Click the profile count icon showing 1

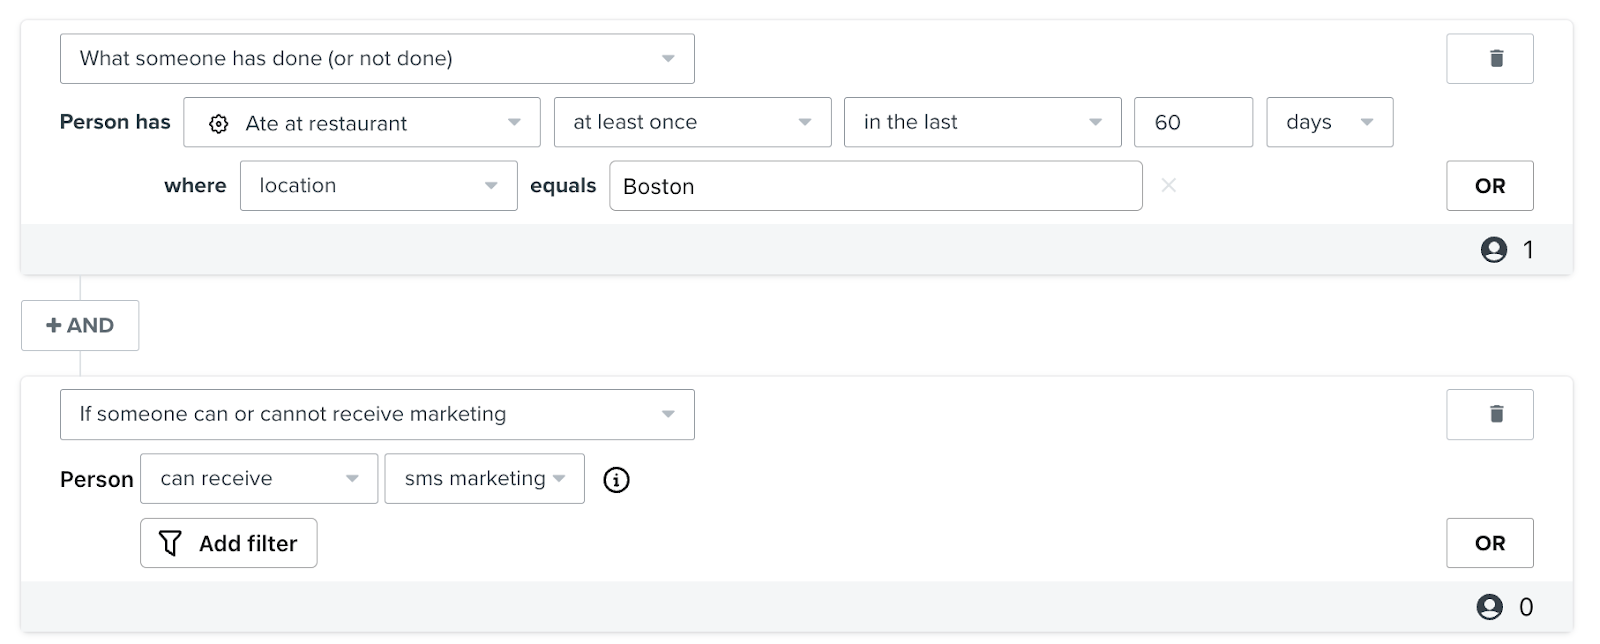click(1493, 250)
